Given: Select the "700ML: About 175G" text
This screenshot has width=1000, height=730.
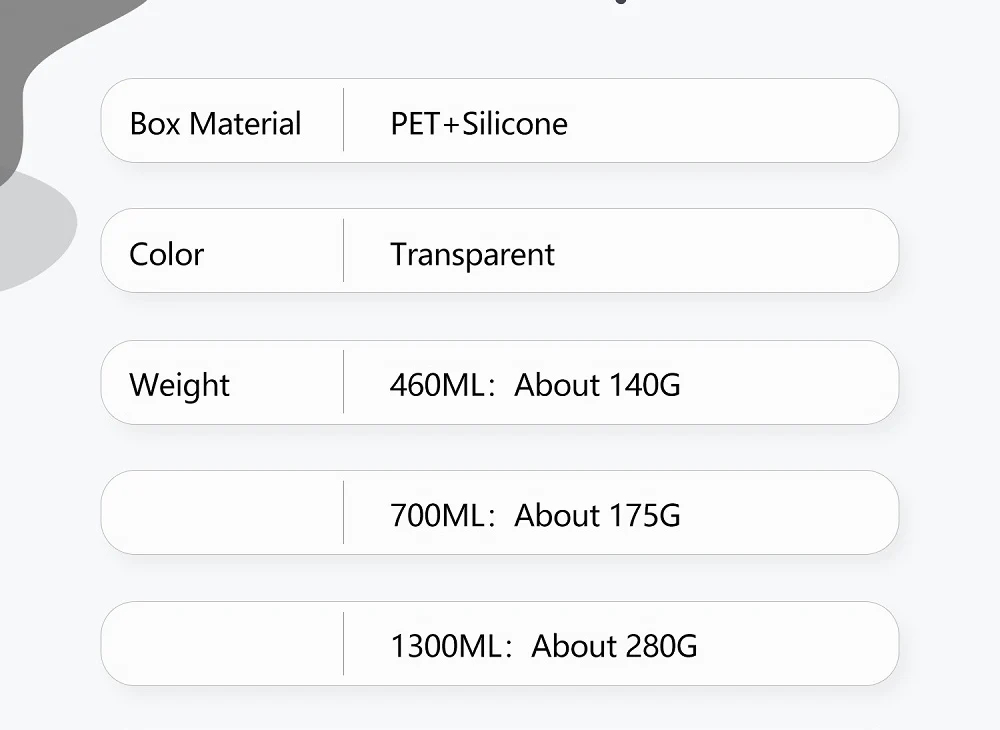Looking at the screenshot, I should [x=535, y=516].
